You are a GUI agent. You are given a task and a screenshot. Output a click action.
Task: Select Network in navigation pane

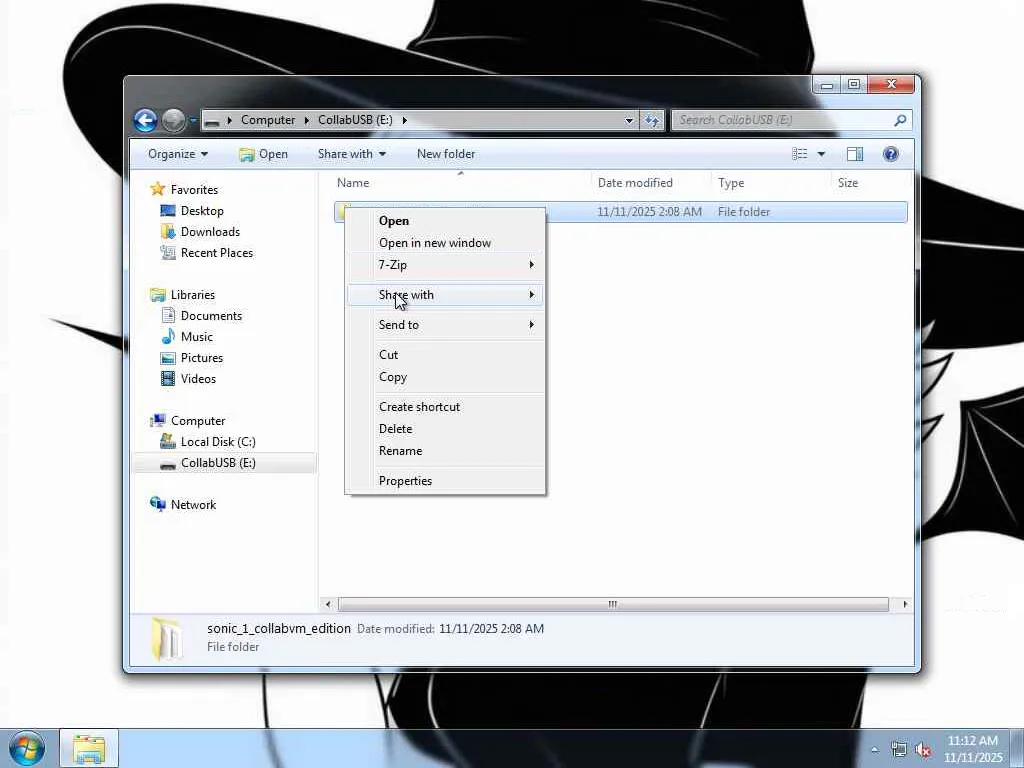193,505
